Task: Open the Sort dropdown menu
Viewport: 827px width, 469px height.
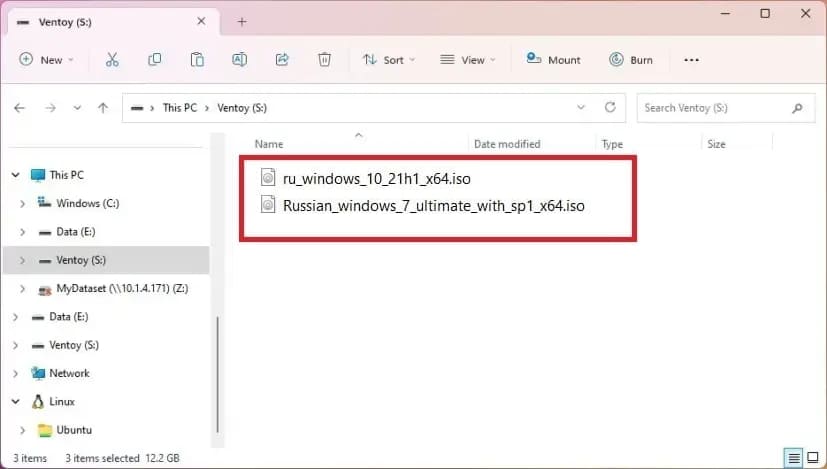Action: click(x=388, y=60)
